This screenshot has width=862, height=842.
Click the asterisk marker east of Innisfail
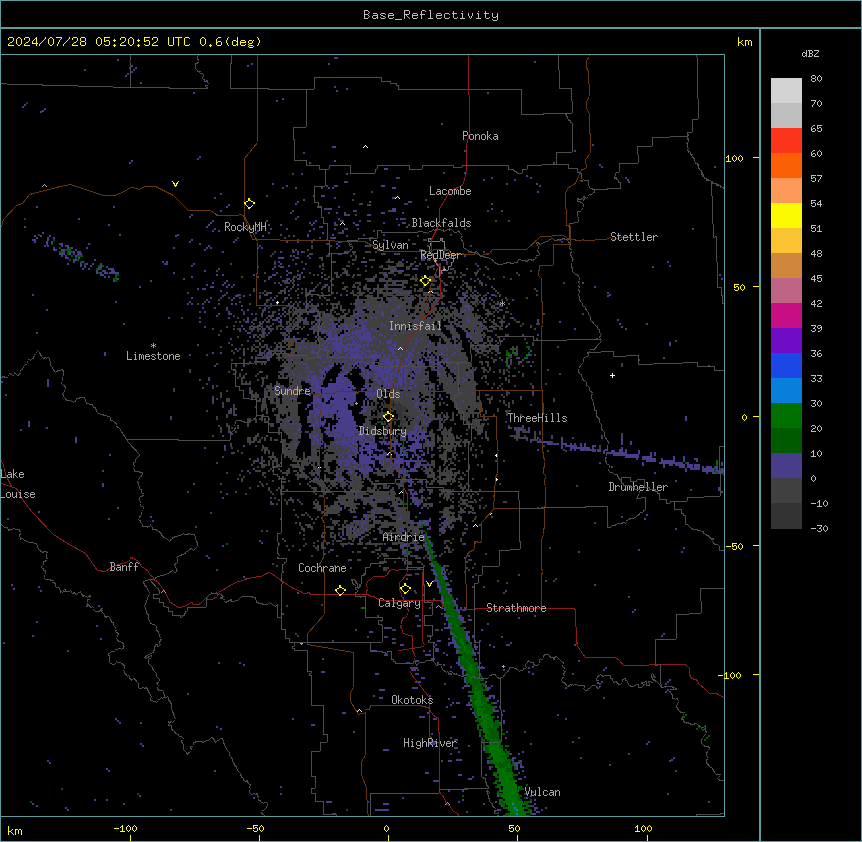tap(502, 303)
